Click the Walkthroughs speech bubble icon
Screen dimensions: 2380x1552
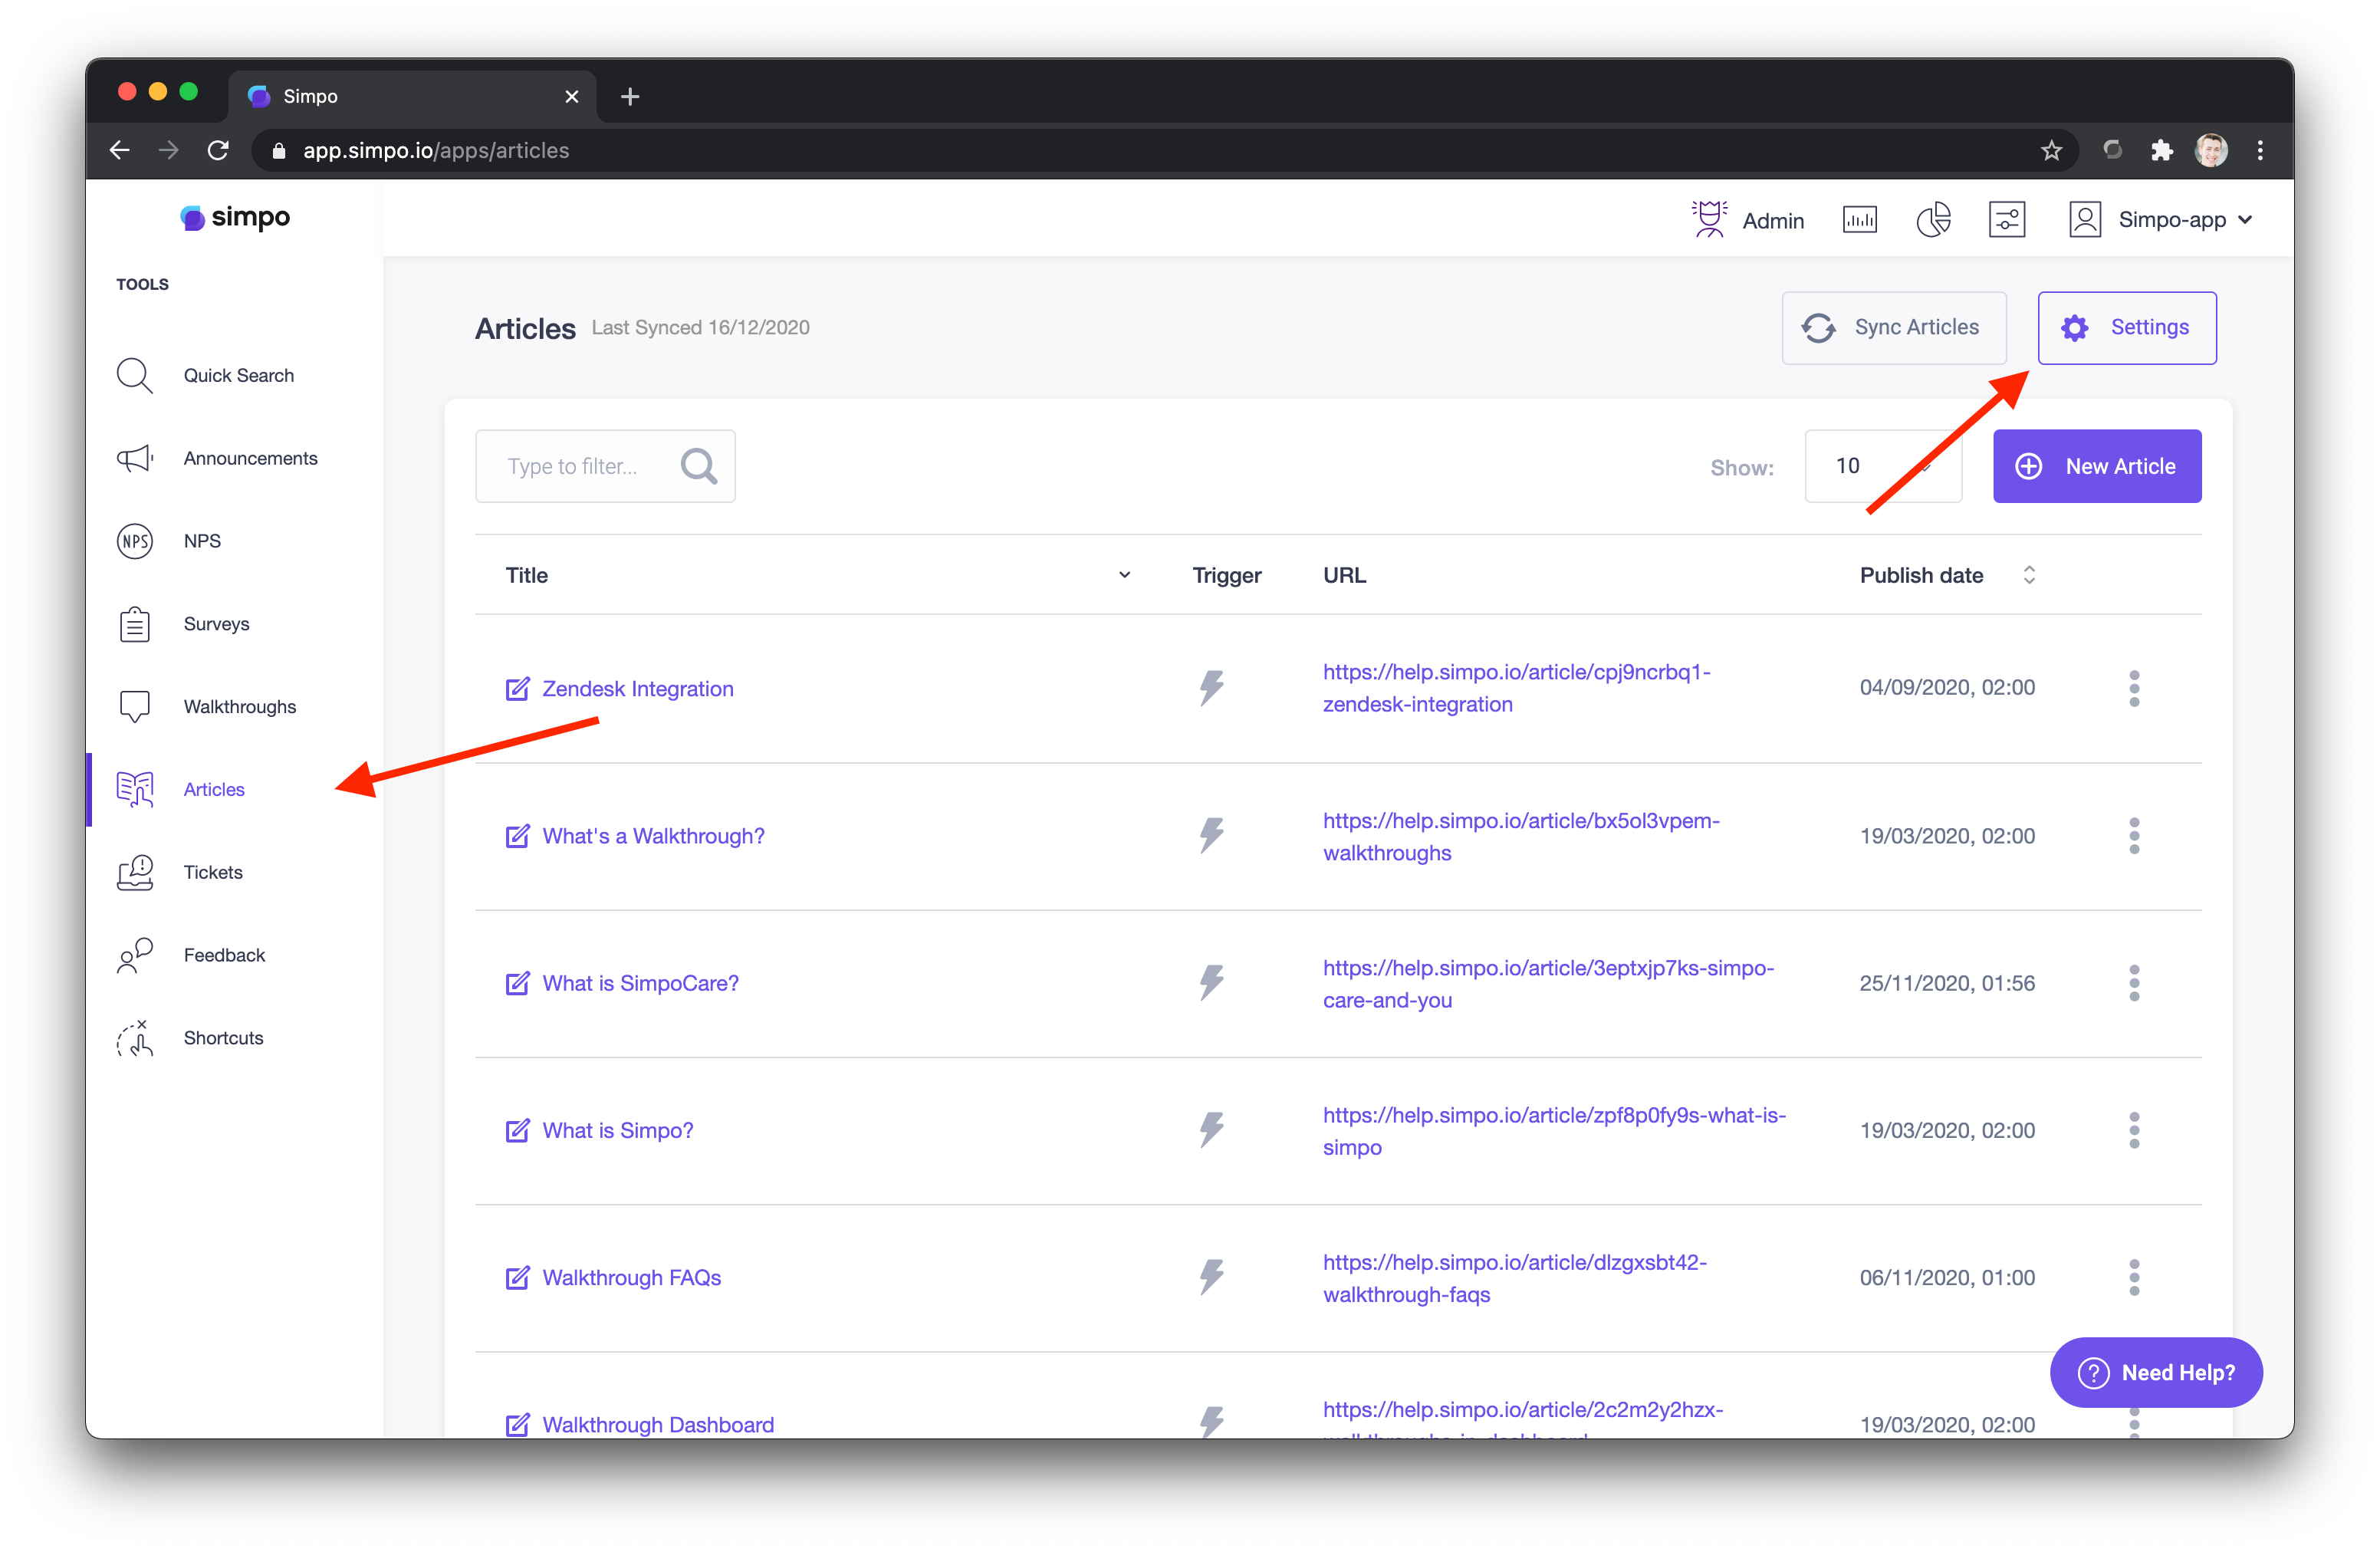[x=134, y=707]
